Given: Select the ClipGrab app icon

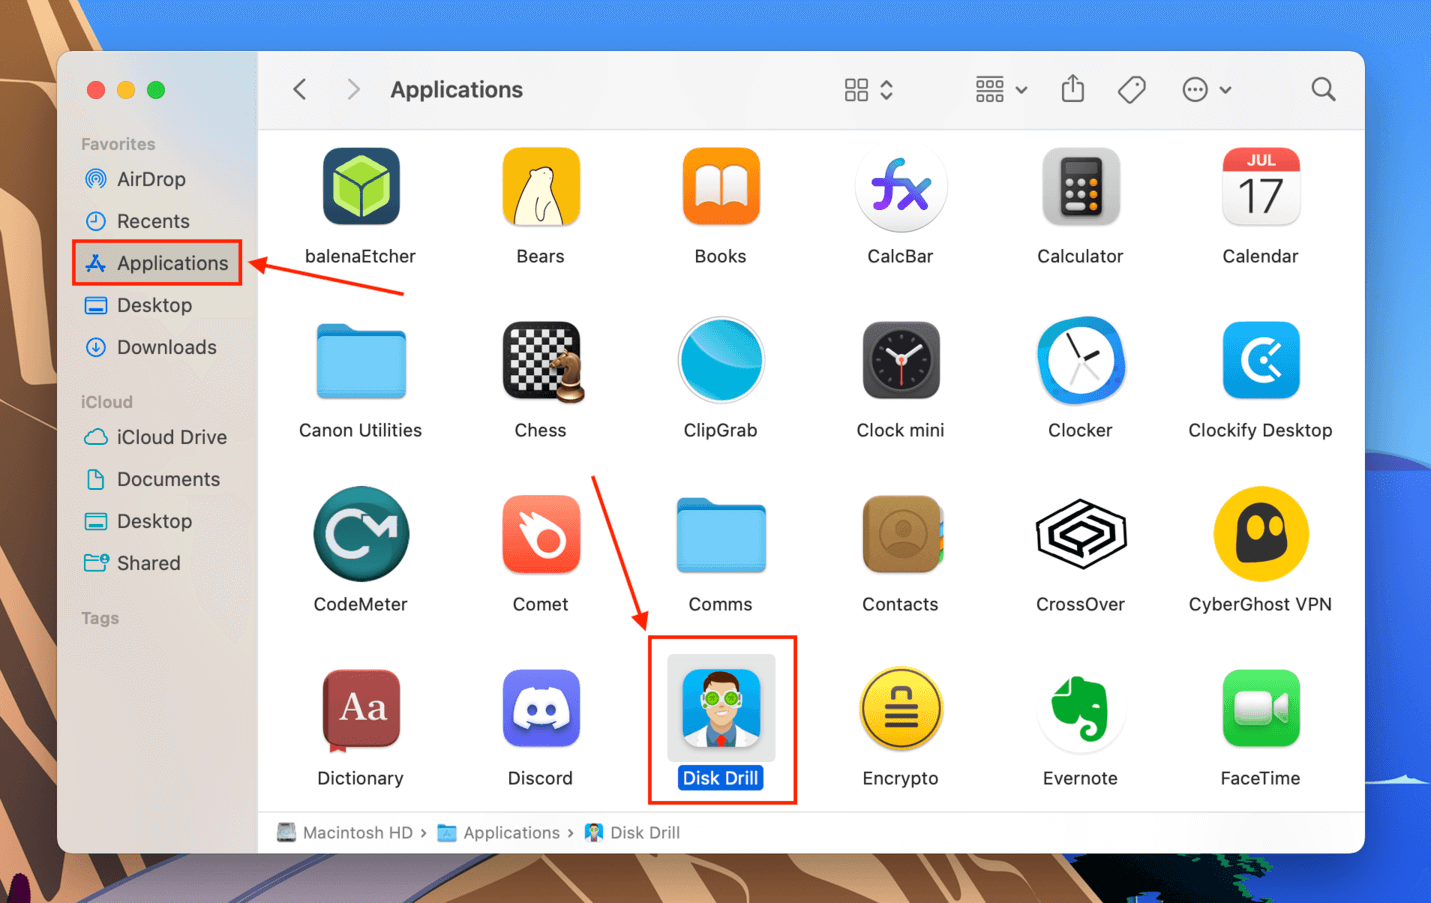Looking at the screenshot, I should click(721, 361).
